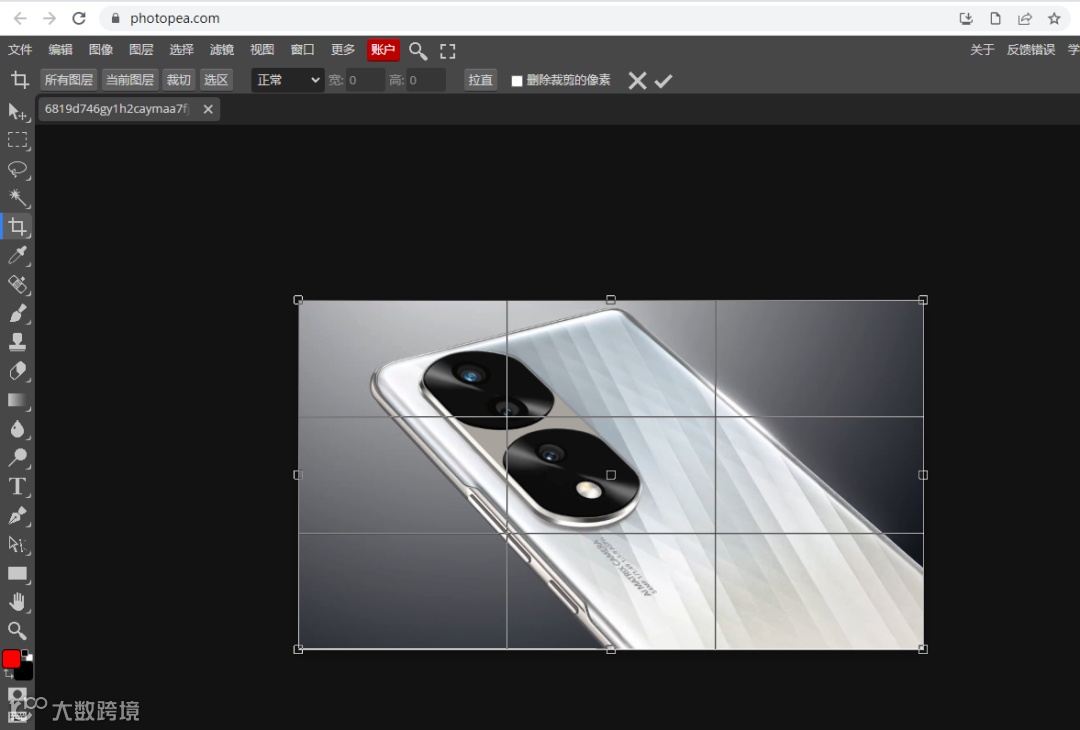Click the 裁切 button
Screen dimensions: 1080x730
point(178,80)
